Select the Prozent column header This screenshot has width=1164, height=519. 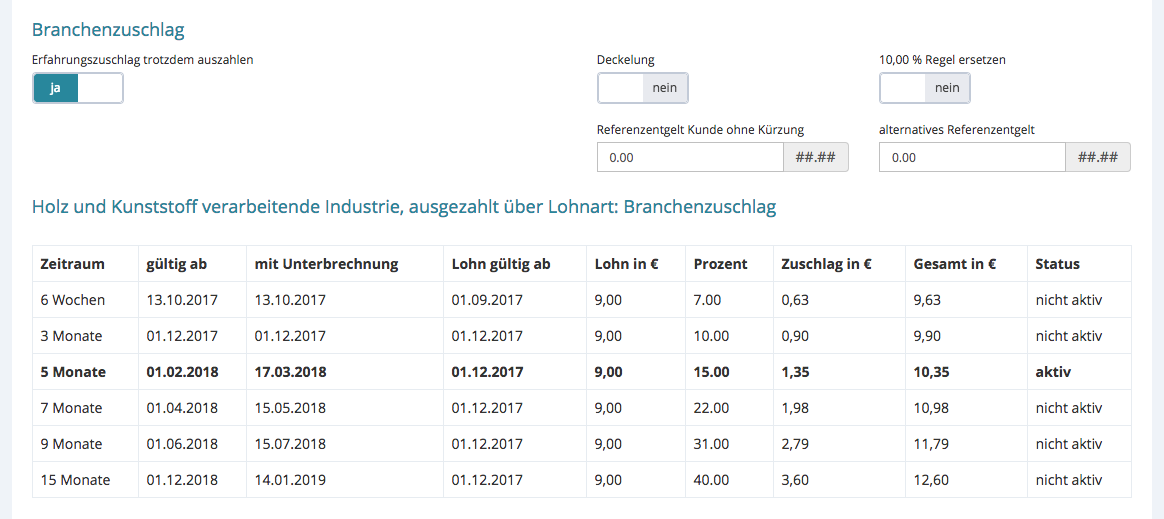tap(720, 264)
